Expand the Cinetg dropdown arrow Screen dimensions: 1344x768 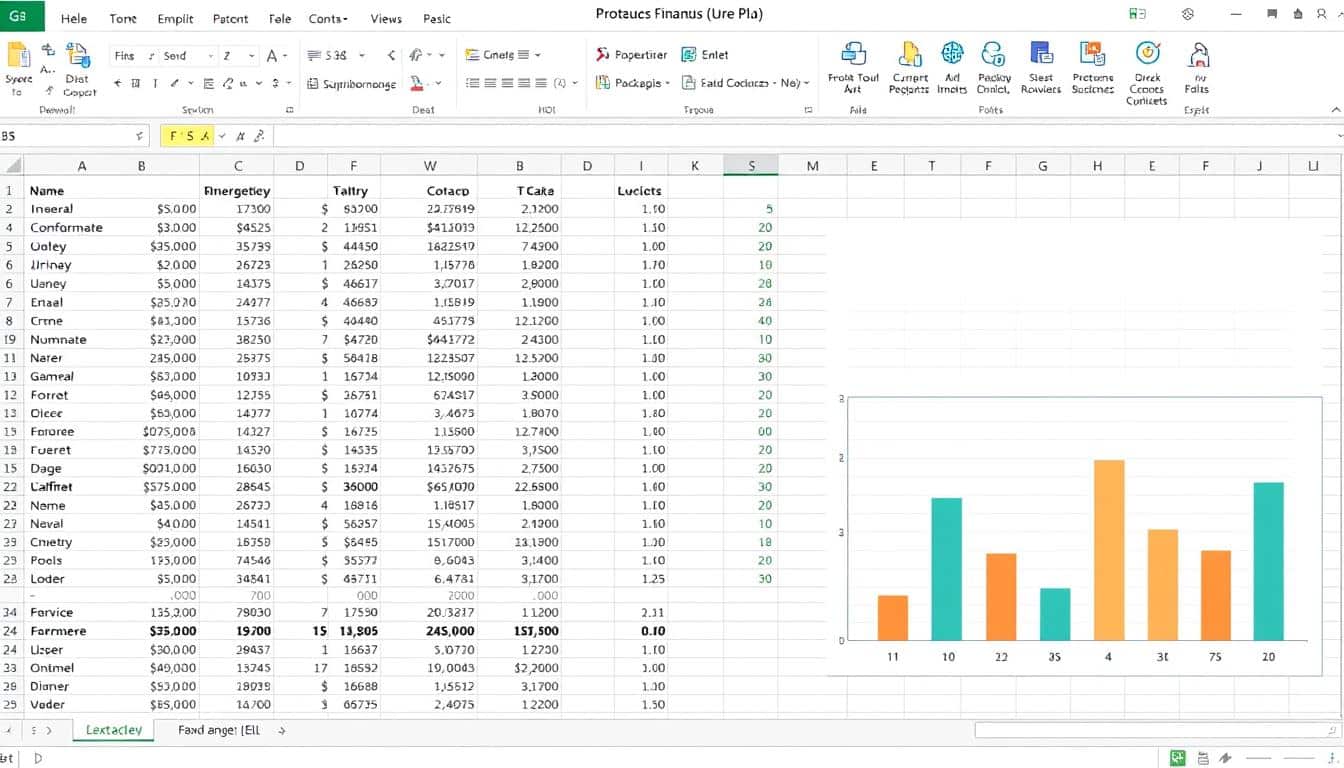538,56
